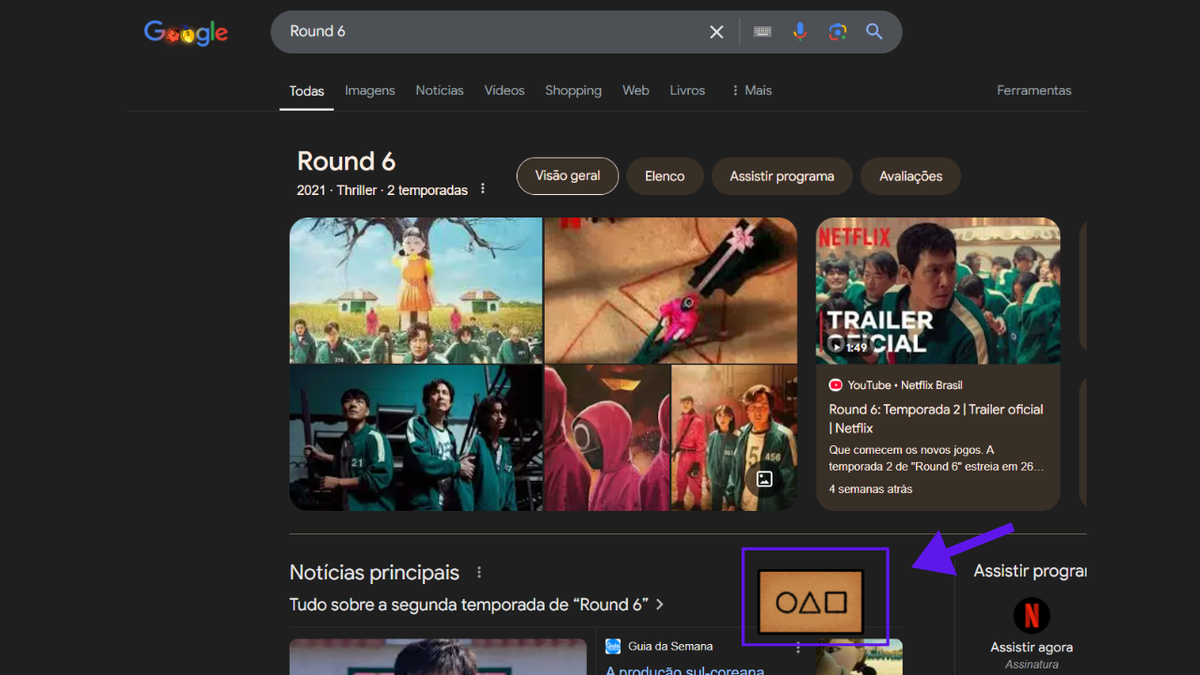Select the Web tab
Screen dimensions: 1200x675
pos(636,90)
